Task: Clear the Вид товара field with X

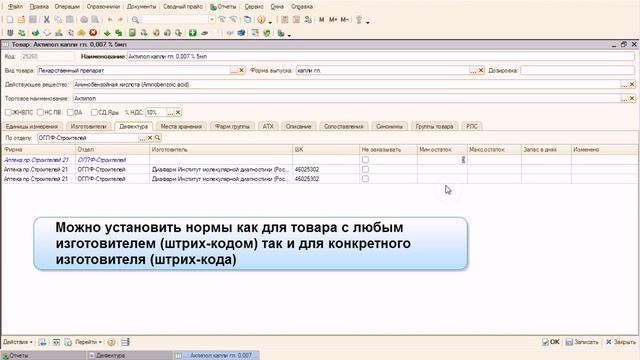Action: pyautogui.click(x=242, y=71)
